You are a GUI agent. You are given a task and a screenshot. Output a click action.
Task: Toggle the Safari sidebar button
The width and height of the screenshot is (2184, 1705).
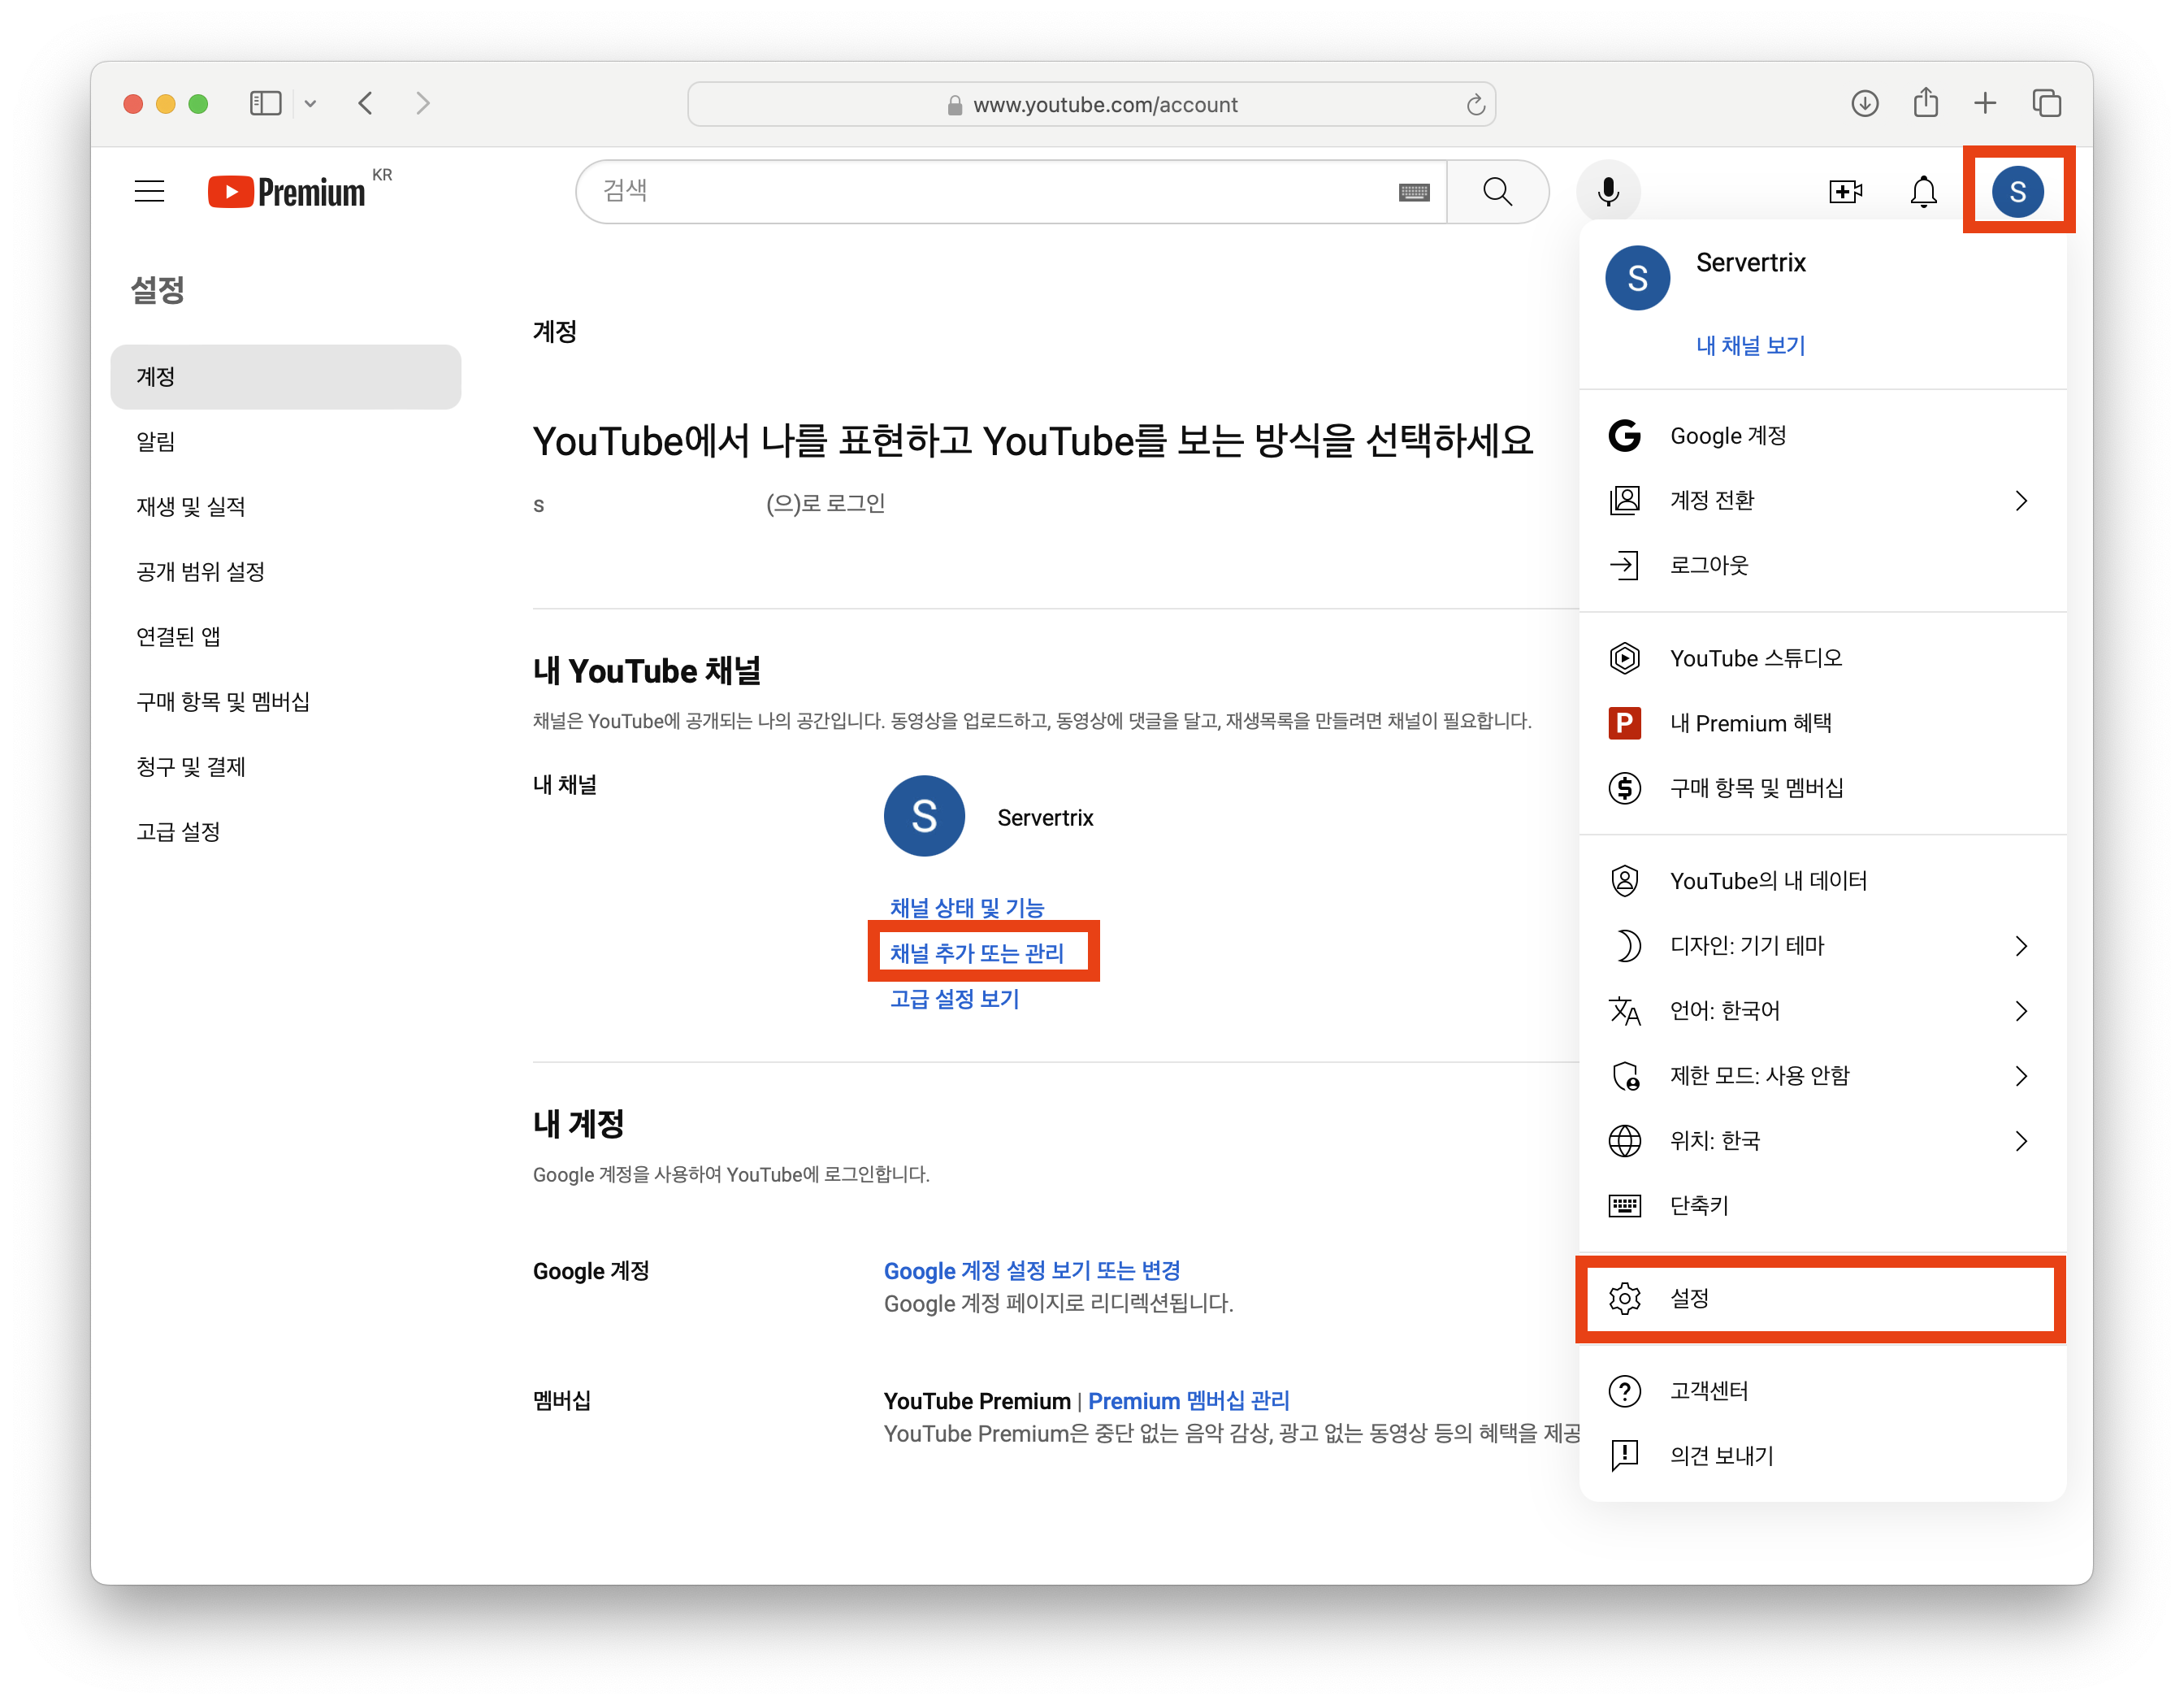[265, 103]
